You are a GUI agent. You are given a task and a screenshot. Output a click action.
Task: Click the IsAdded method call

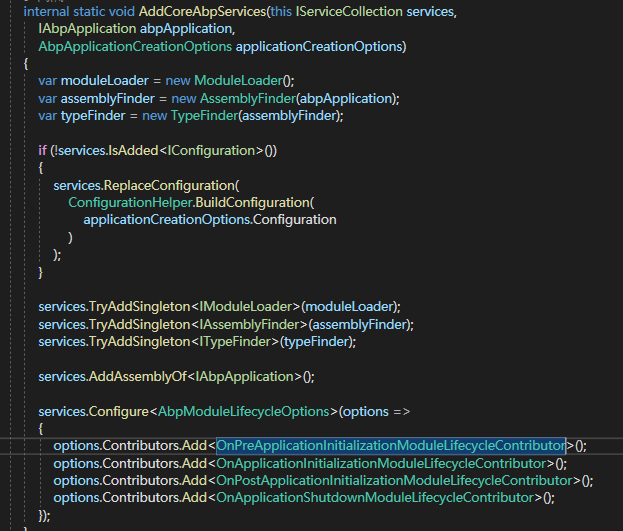click(133, 151)
